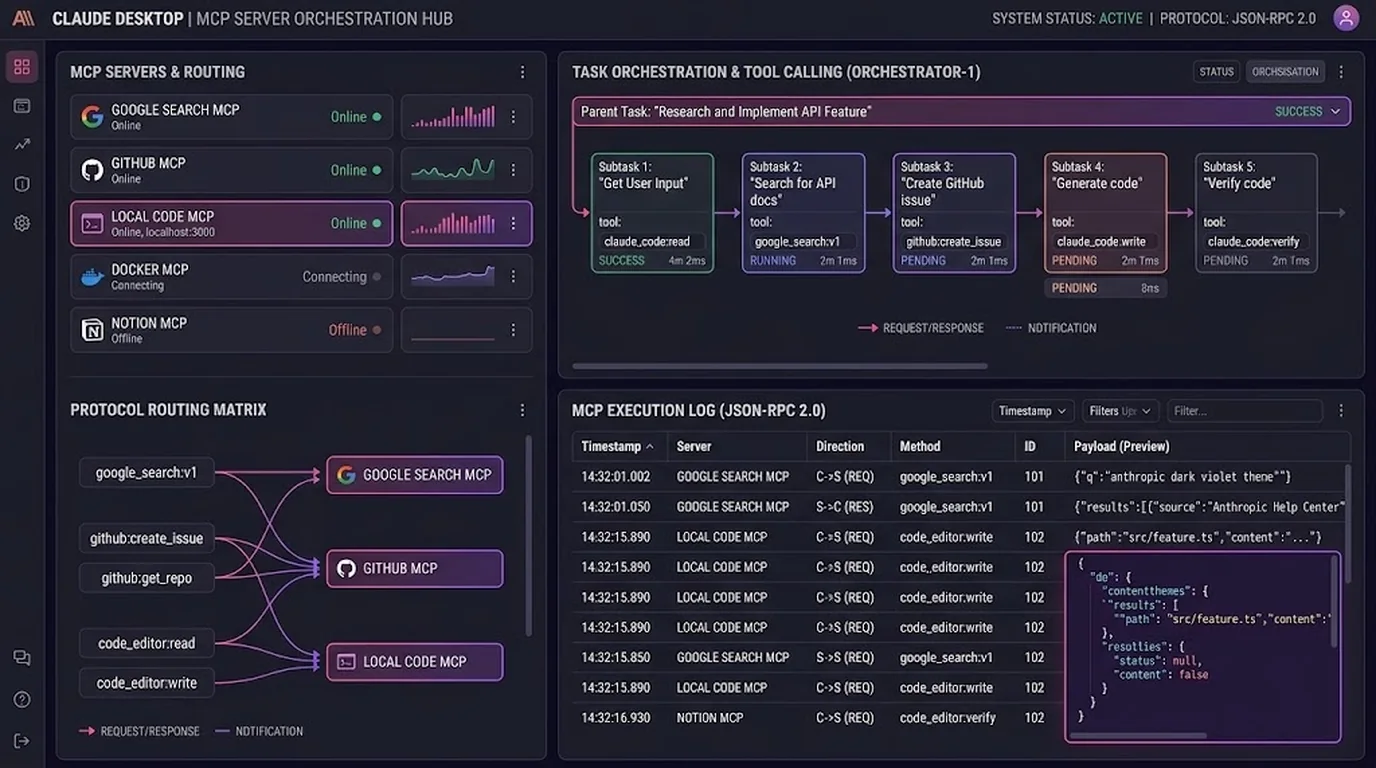Image resolution: width=1376 pixels, height=768 pixels.
Task: Select the Google Search MCP server row
Action: (x=231, y=117)
